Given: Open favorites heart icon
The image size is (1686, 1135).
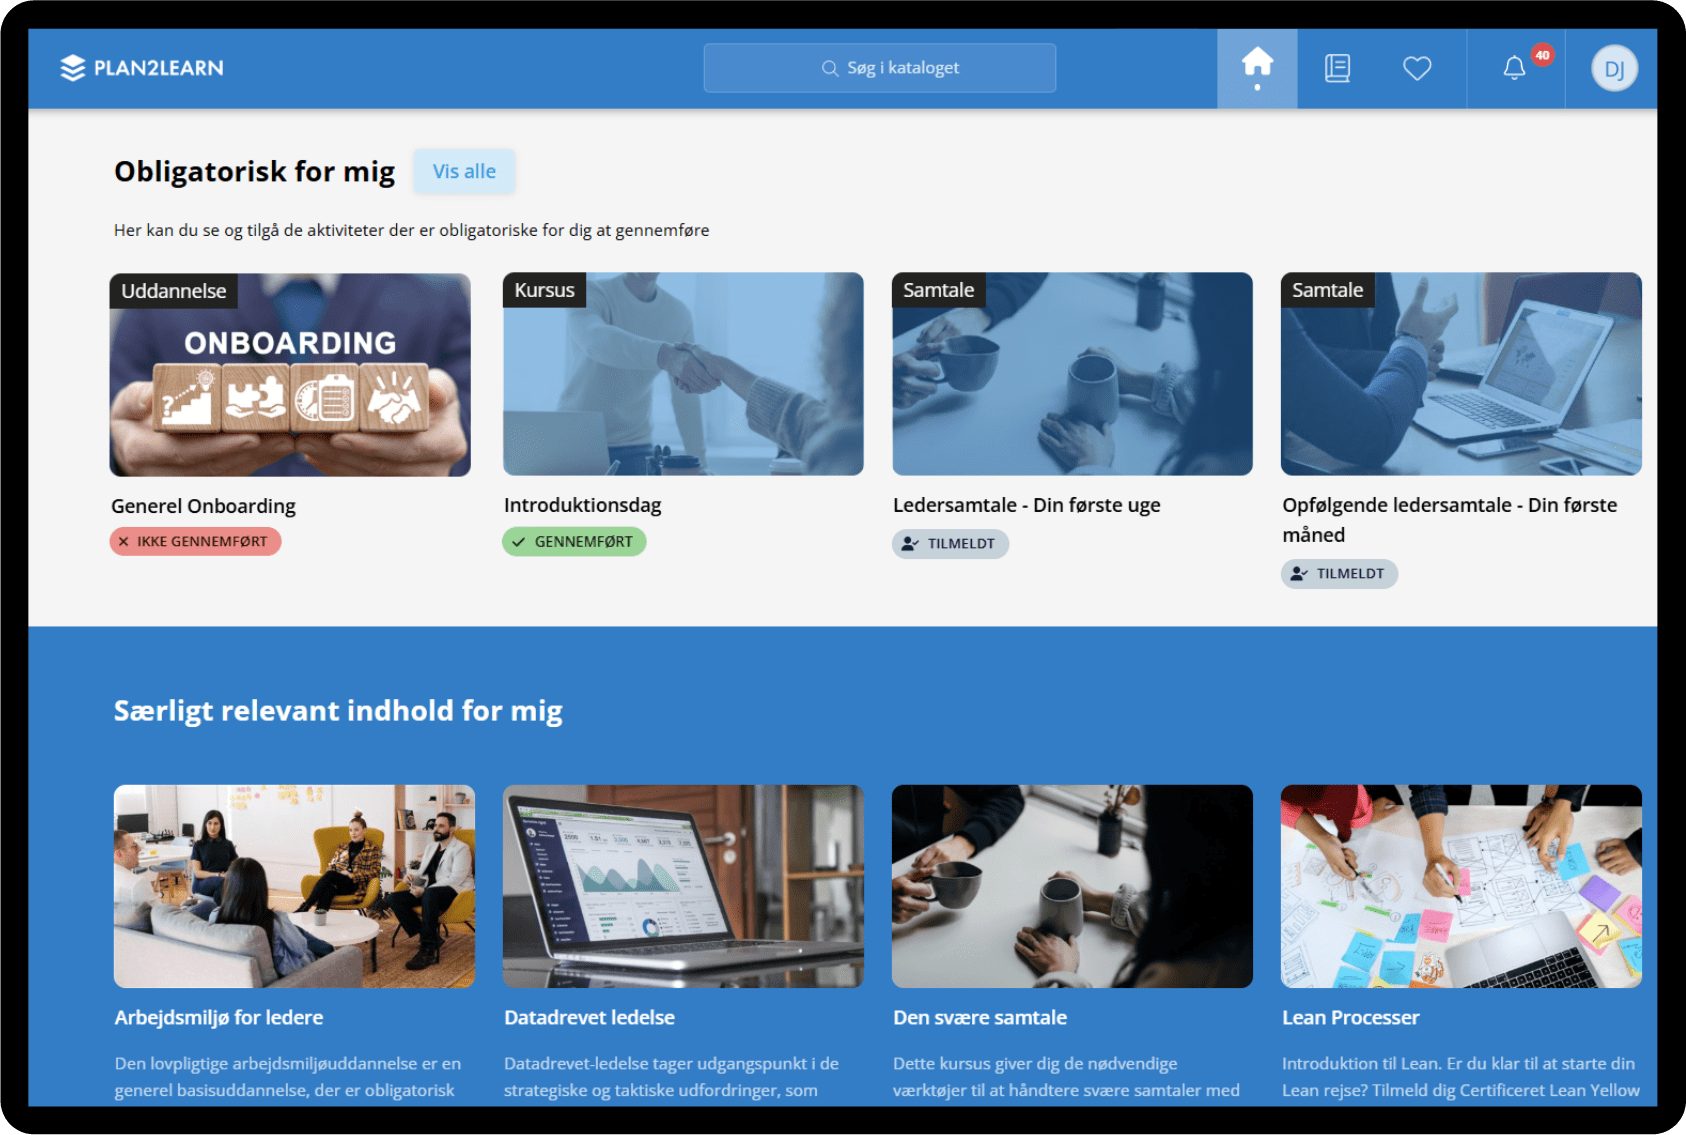Looking at the screenshot, I should 1417,68.
